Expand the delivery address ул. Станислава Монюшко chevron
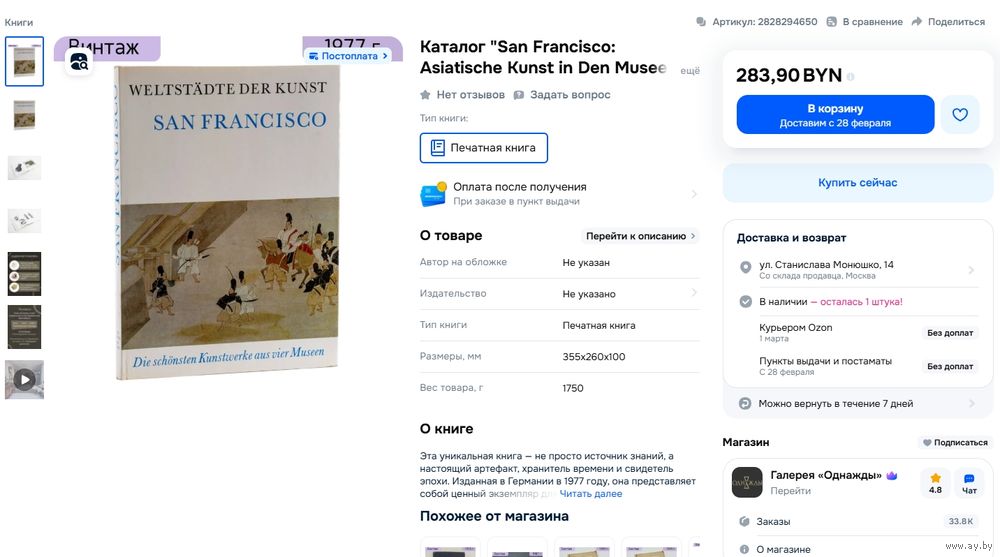Screen dimensions: 1000x557 [971, 270]
